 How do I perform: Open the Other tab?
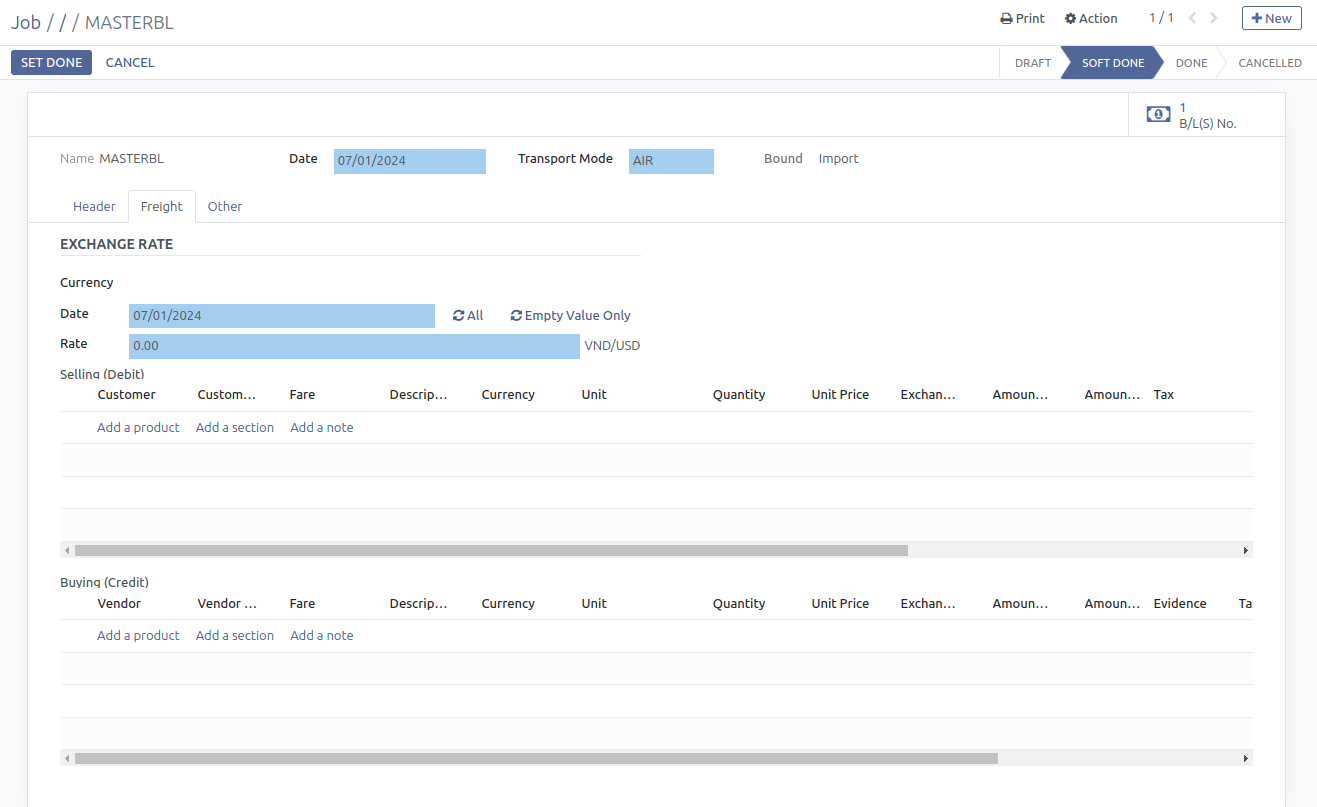[225, 207]
